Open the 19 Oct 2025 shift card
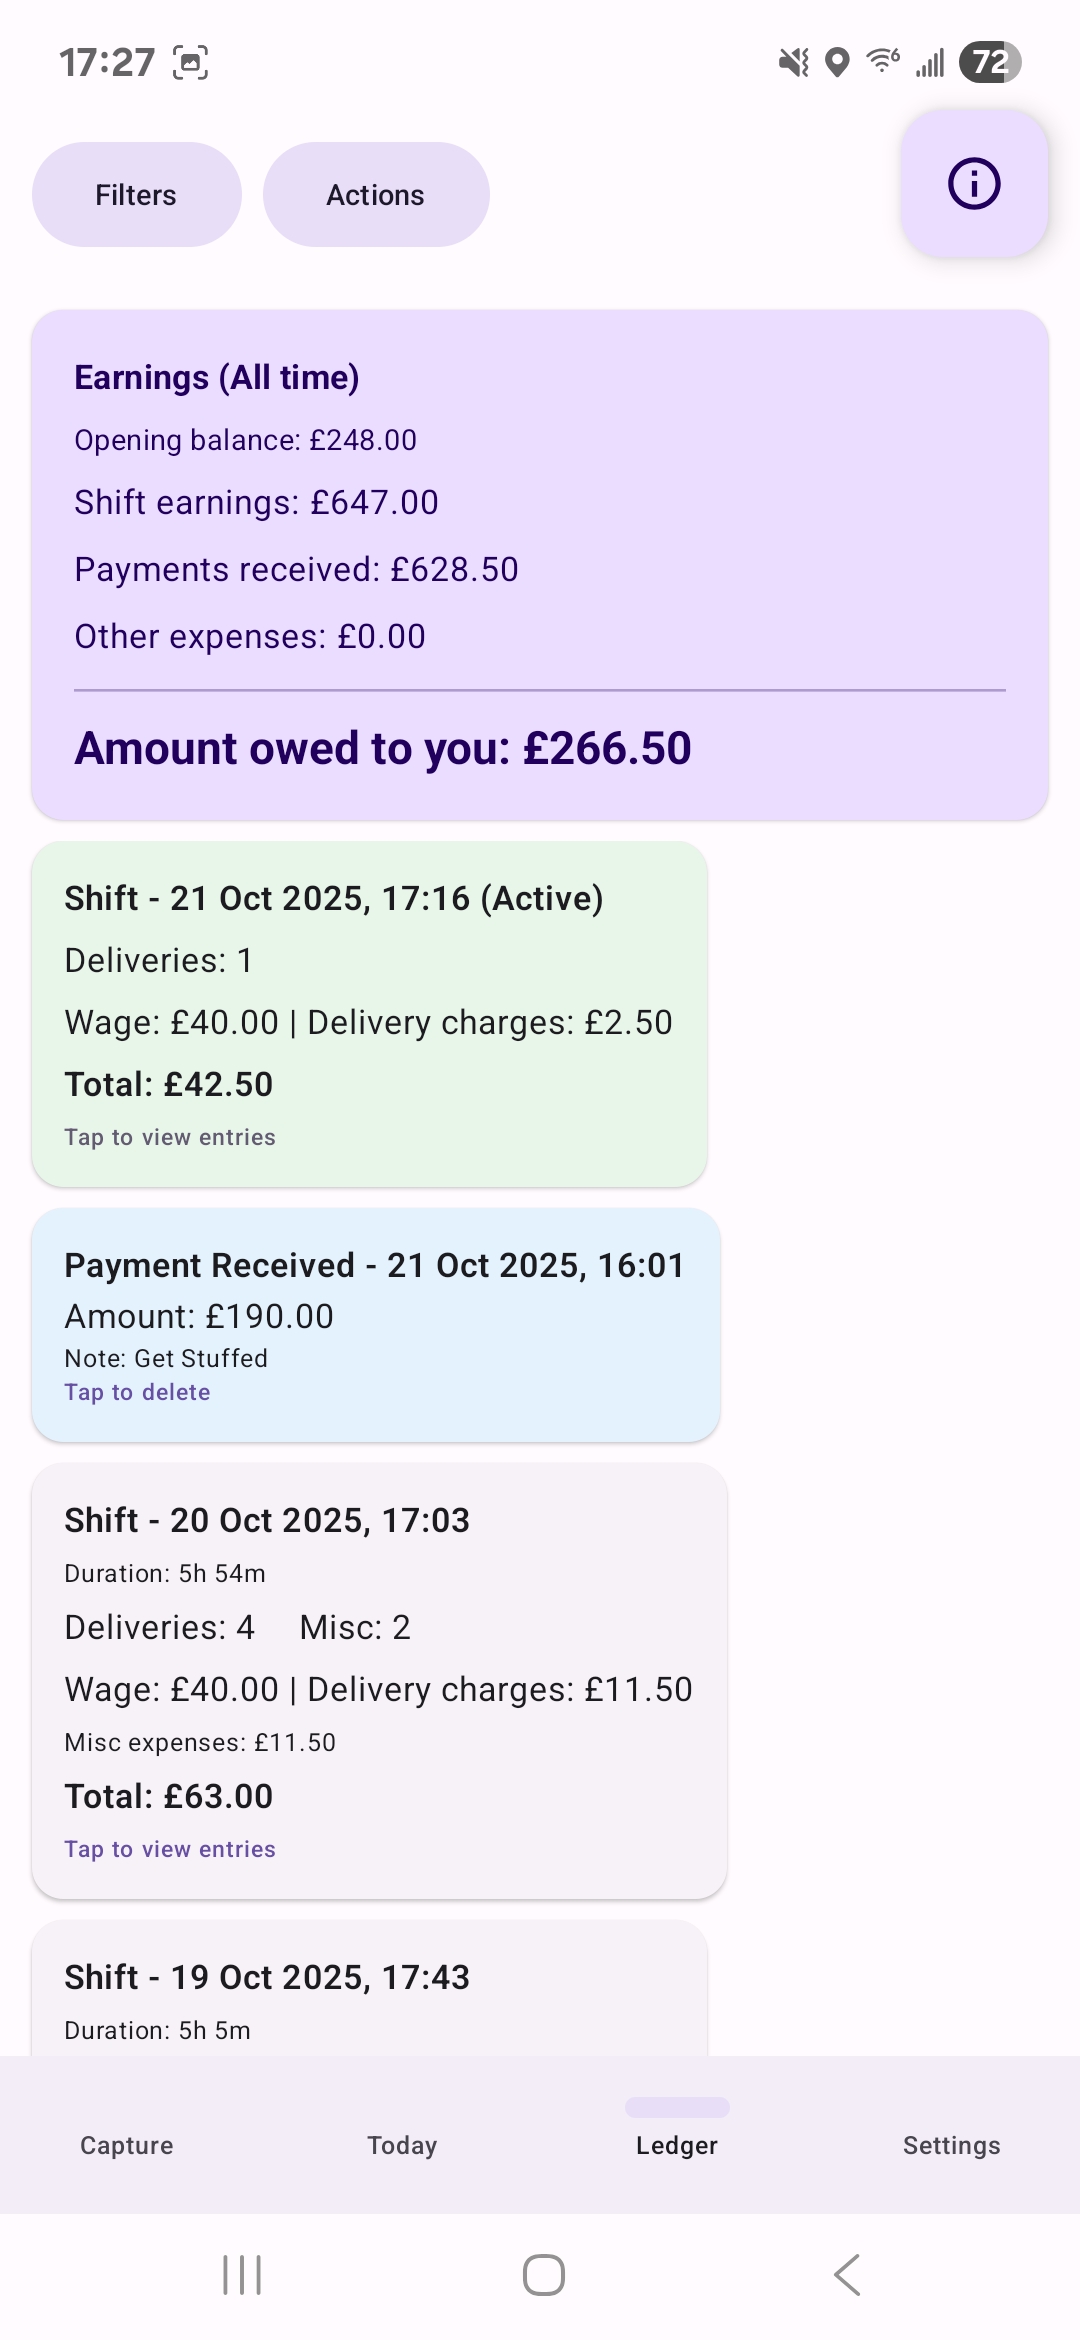The image size is (1080, 2340). coord(369,1990)
